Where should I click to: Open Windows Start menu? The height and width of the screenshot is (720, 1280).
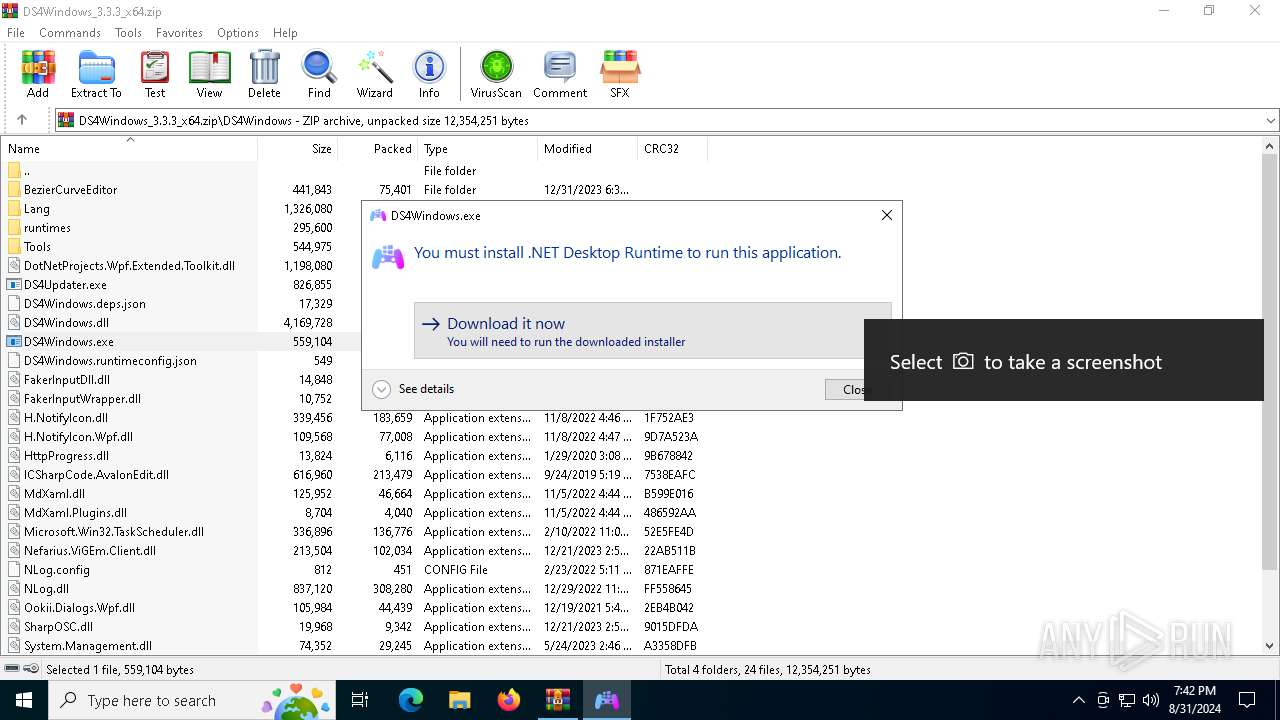point(23,700)
